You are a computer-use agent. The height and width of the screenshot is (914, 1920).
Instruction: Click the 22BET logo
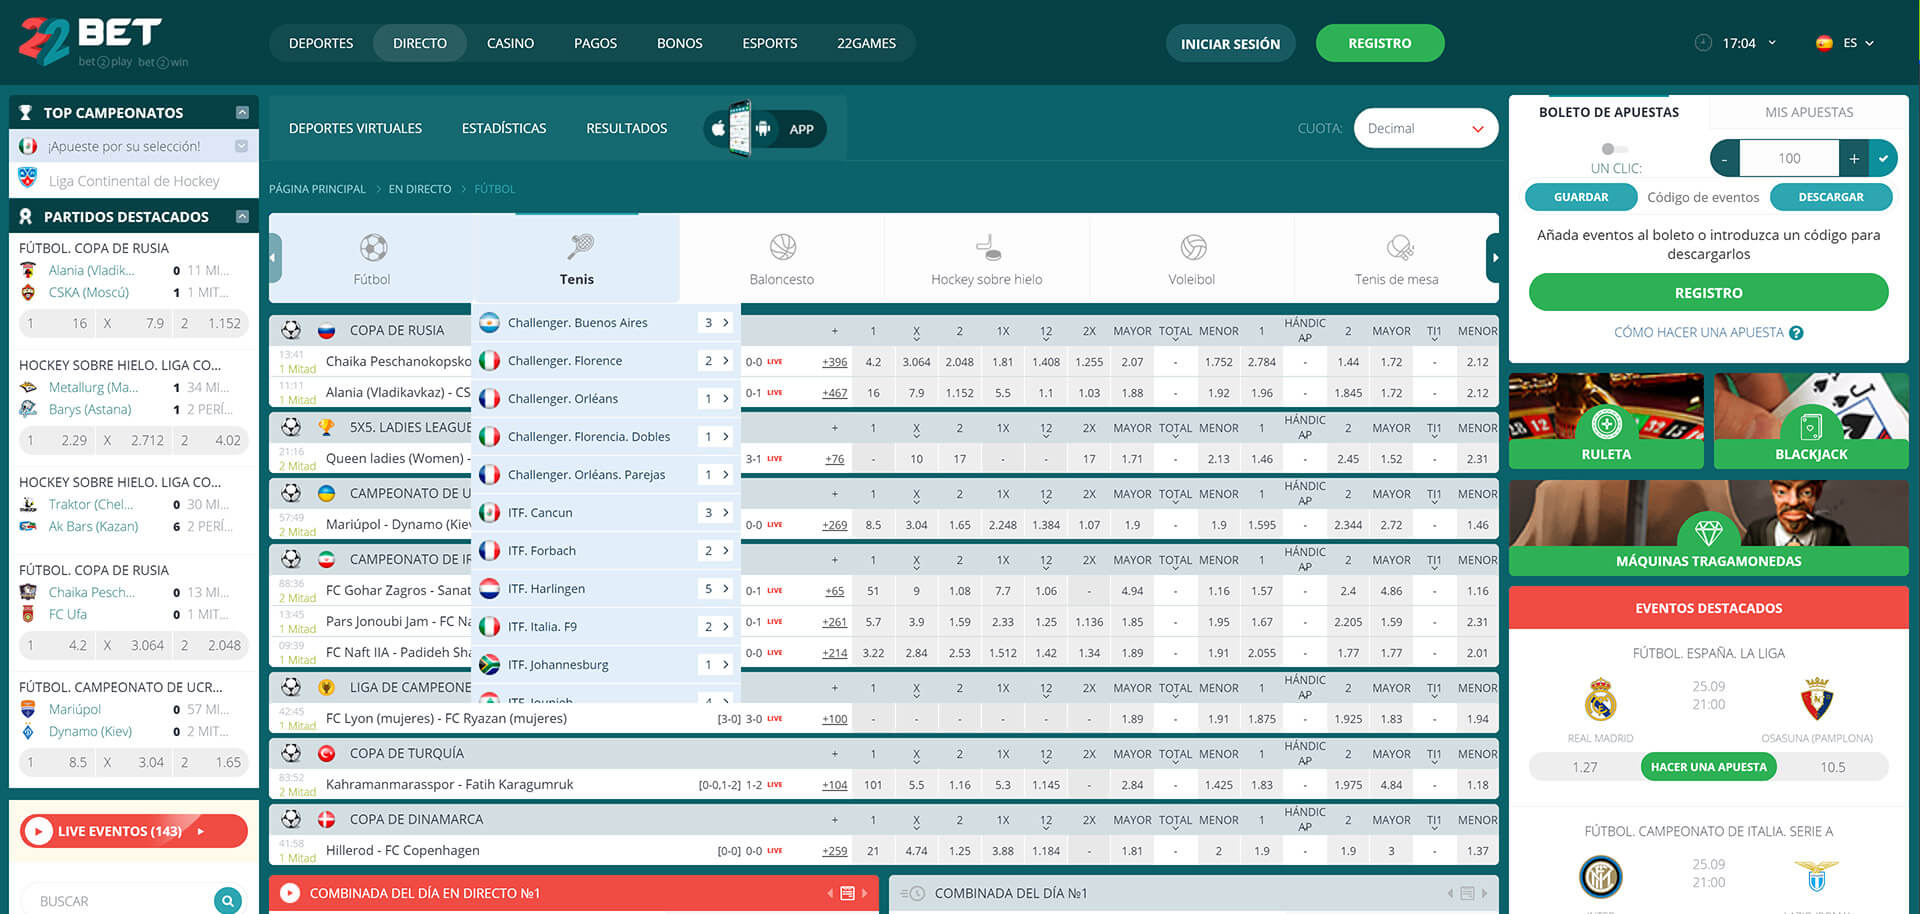click(103, 42)
